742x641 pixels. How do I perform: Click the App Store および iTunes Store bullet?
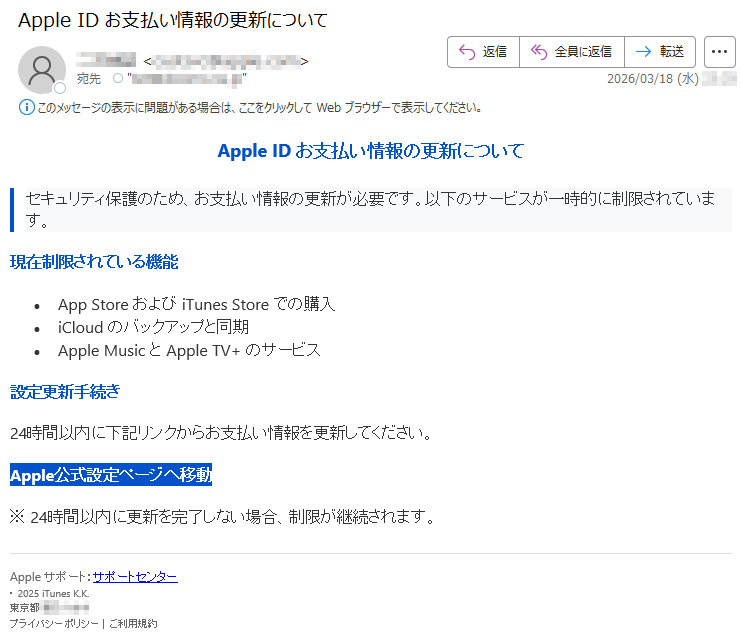pyautogui.click(x=196, y=304)
